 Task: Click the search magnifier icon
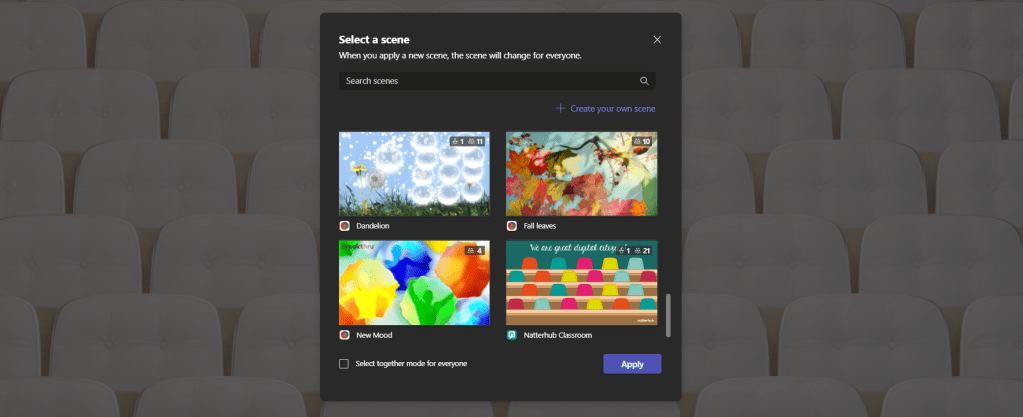(644, 81)
